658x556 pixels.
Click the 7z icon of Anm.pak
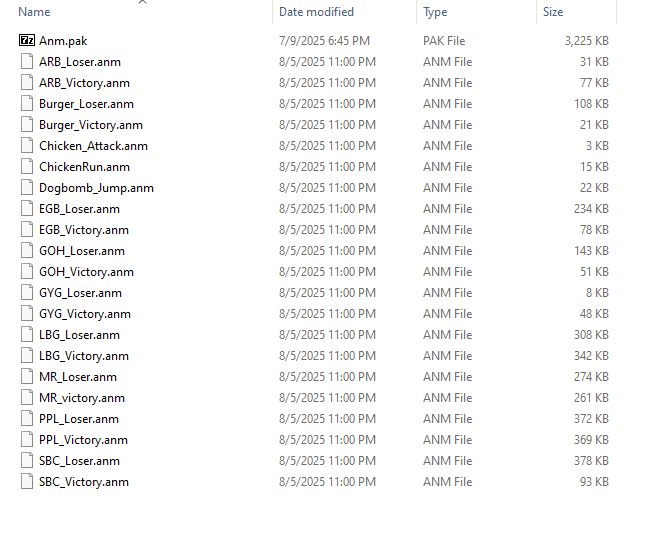[27, 40]
